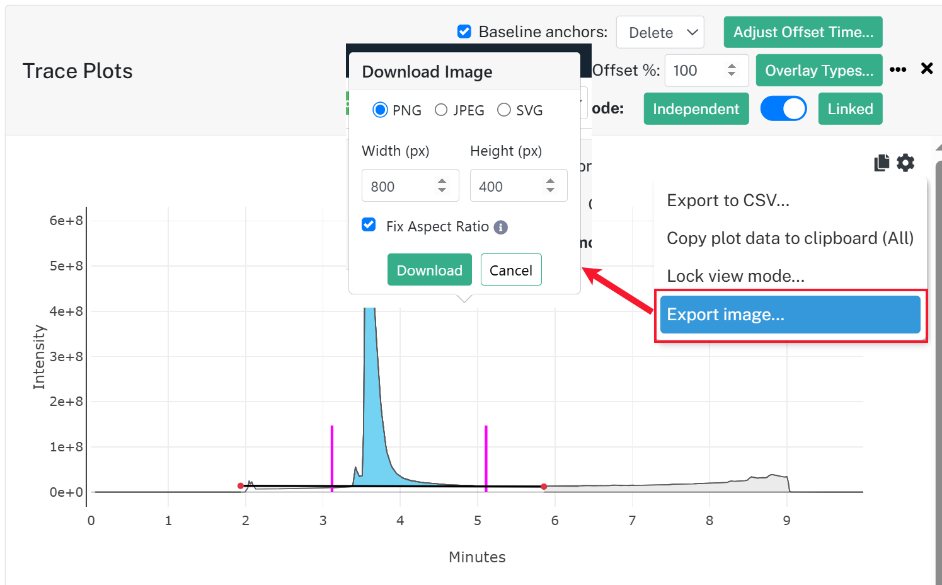Close the Trace Plots panel

click(926, 68)
